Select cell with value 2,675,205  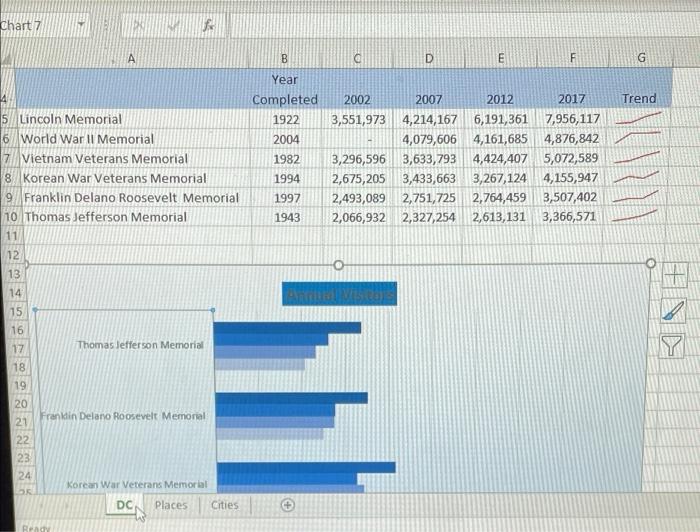pyautogui.click(x=358, y=179)
